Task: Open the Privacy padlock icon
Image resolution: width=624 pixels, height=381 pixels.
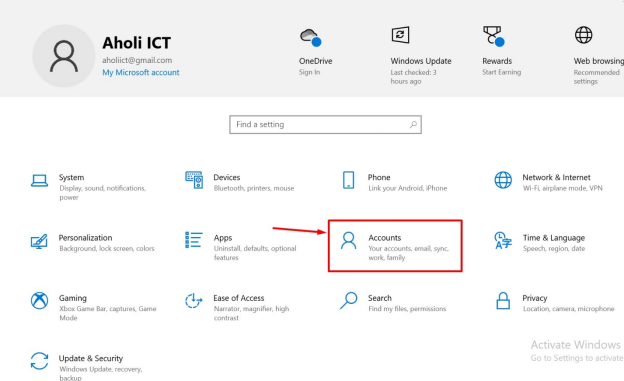Action: point(503,301)
